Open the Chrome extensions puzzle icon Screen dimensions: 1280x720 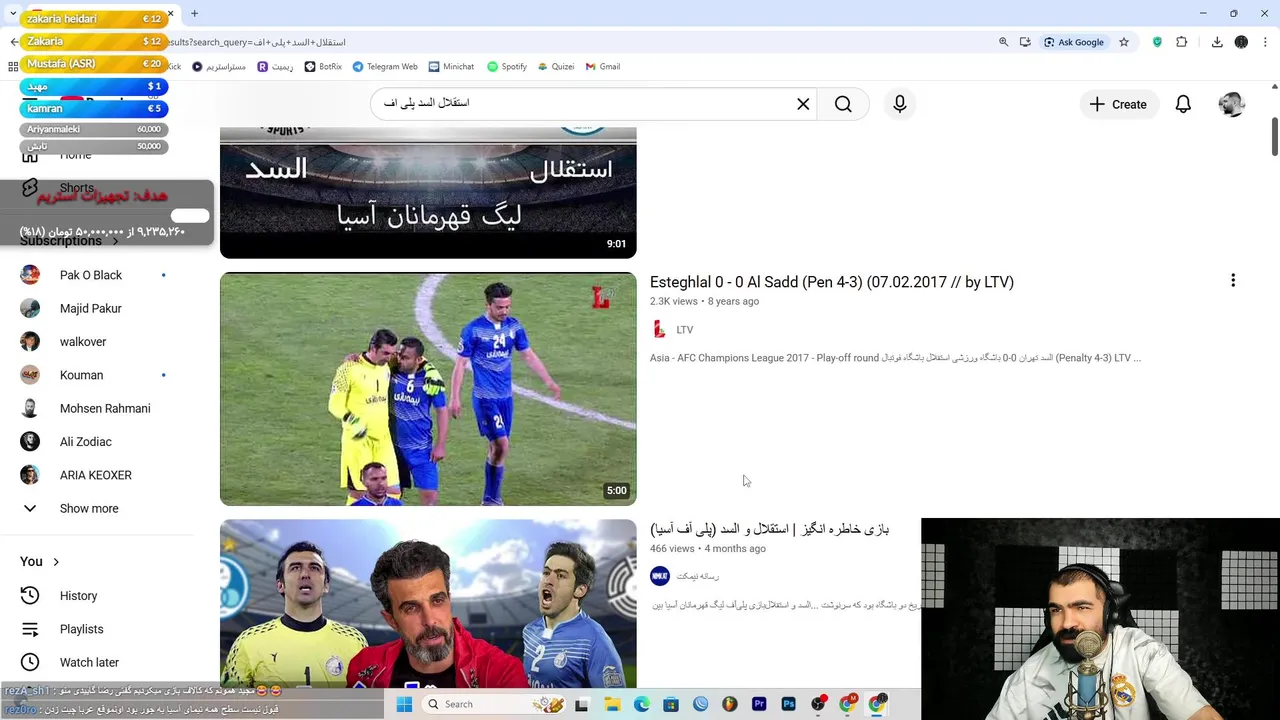tap(1182, 42)
